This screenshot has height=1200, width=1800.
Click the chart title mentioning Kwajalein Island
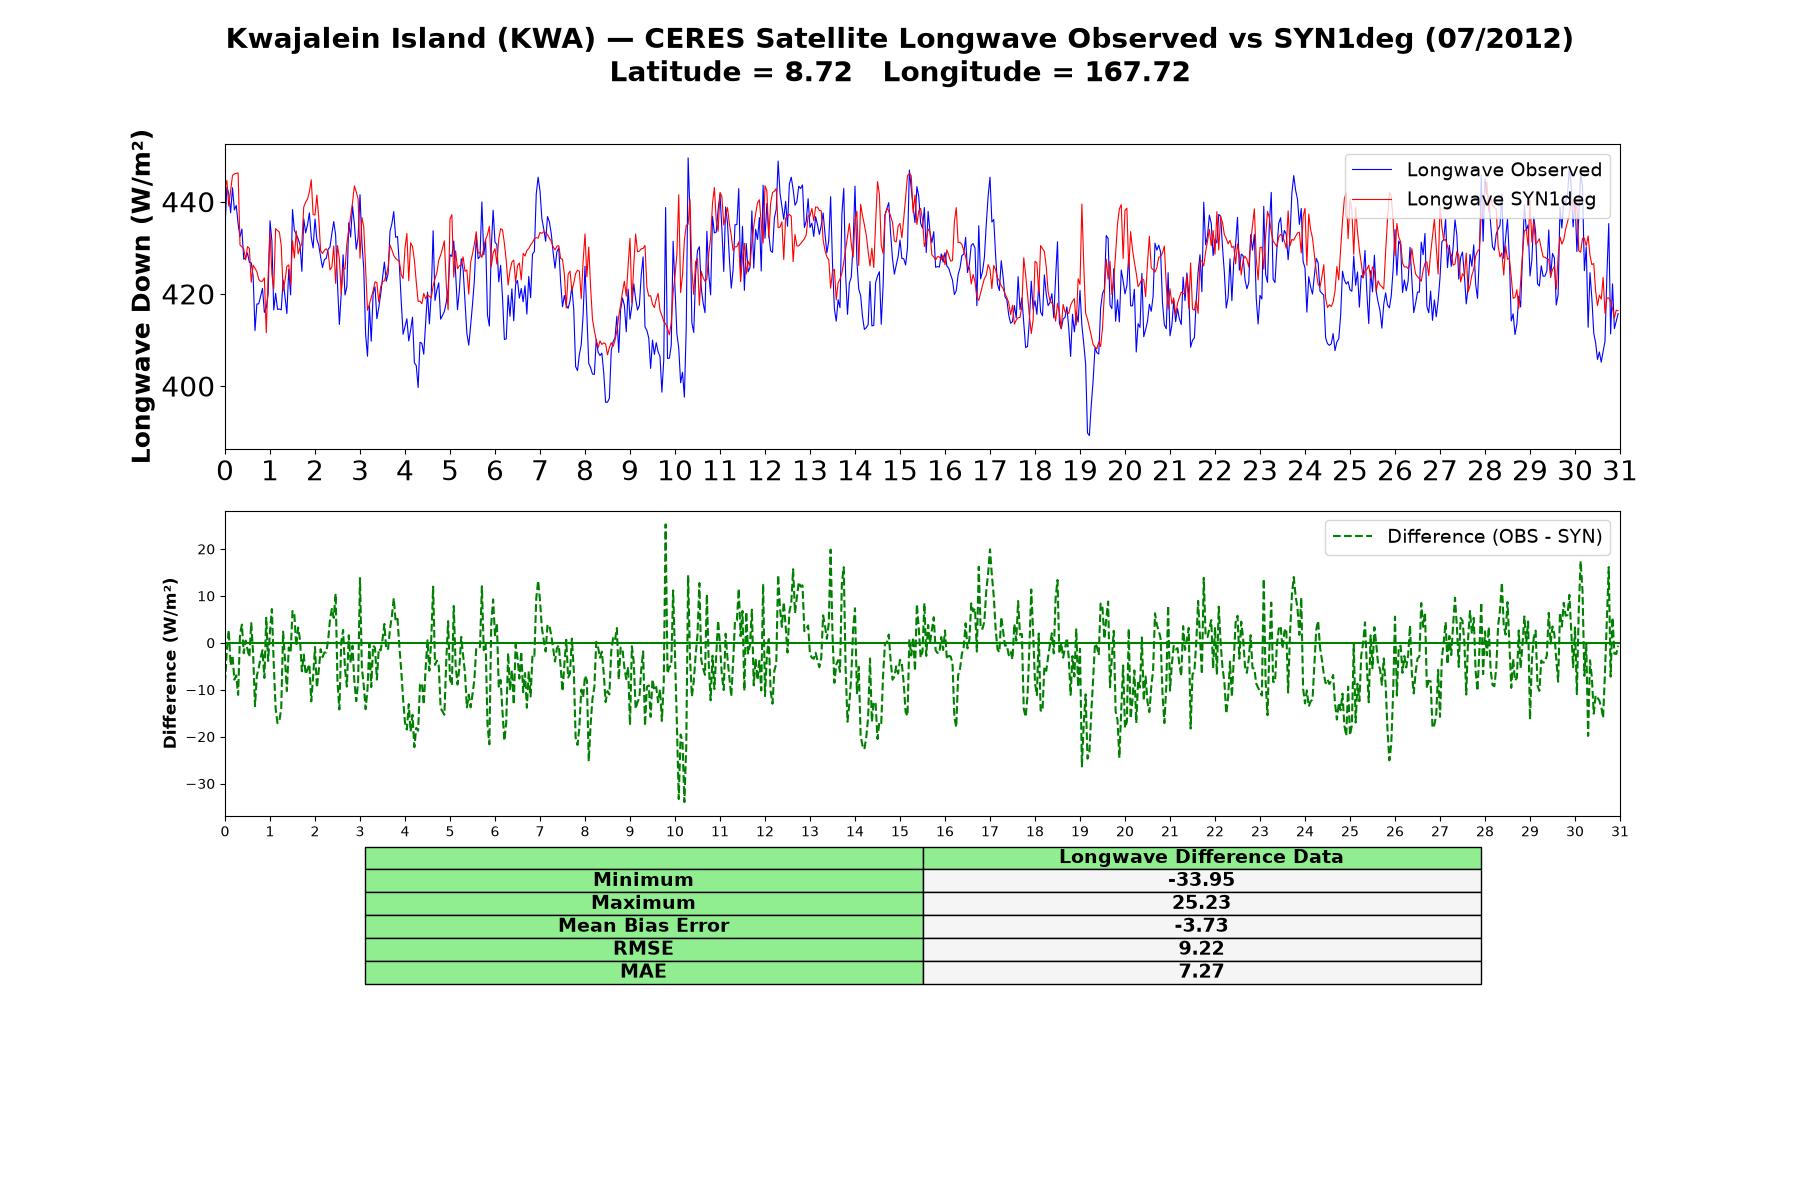[x=899, y=38]
